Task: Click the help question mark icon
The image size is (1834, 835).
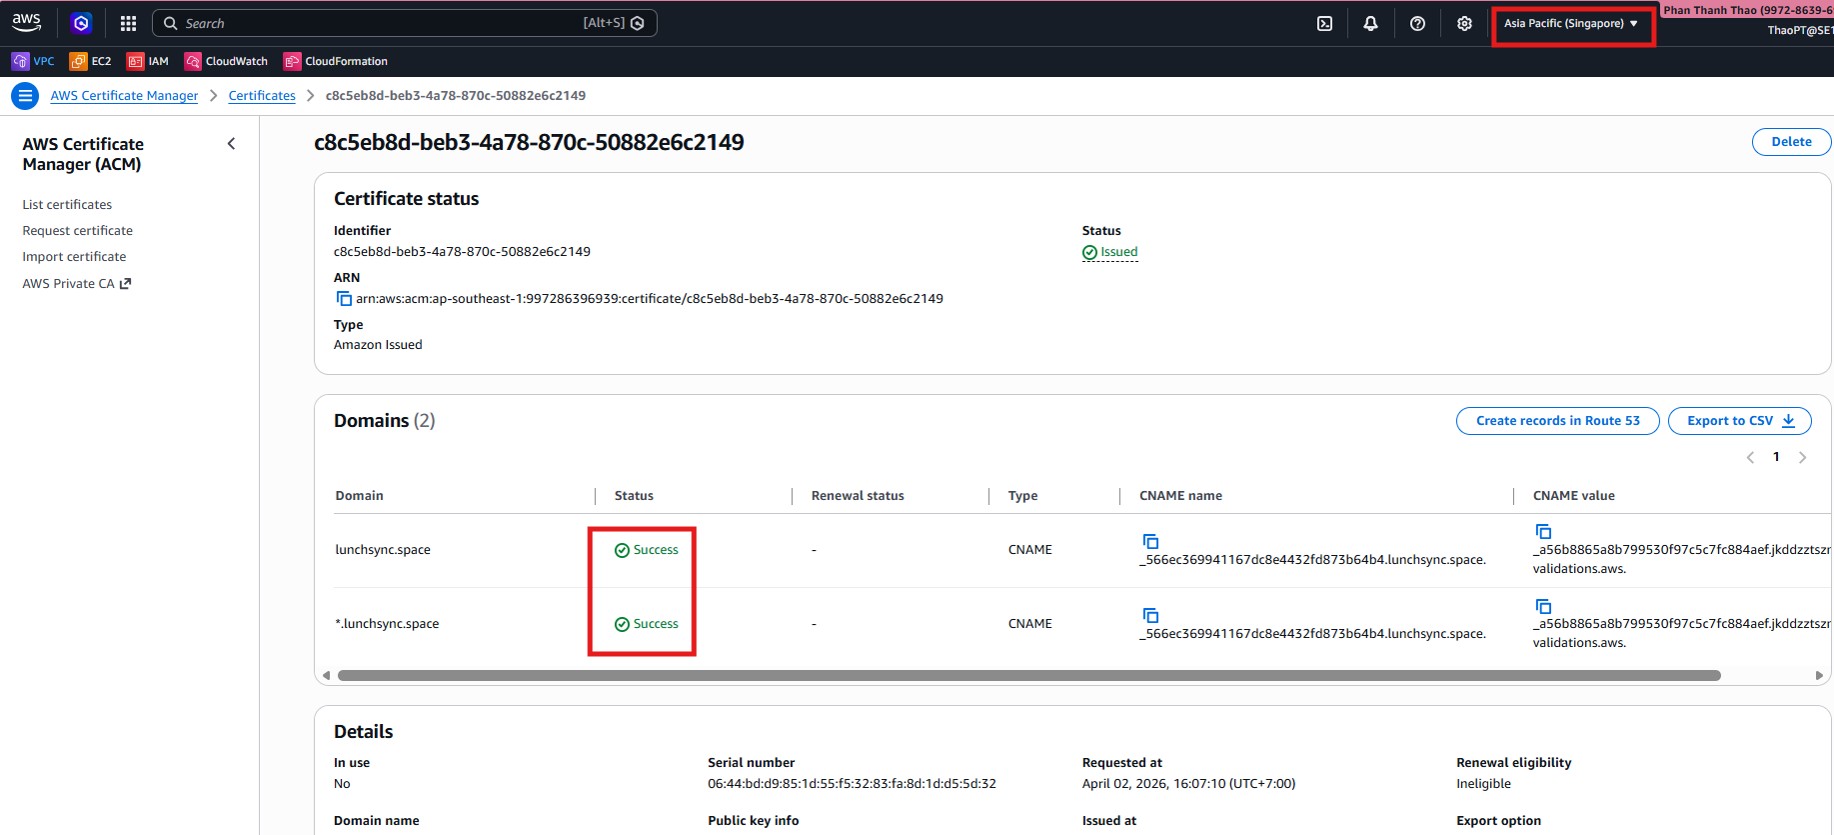Action: [x=1417, y=24]
